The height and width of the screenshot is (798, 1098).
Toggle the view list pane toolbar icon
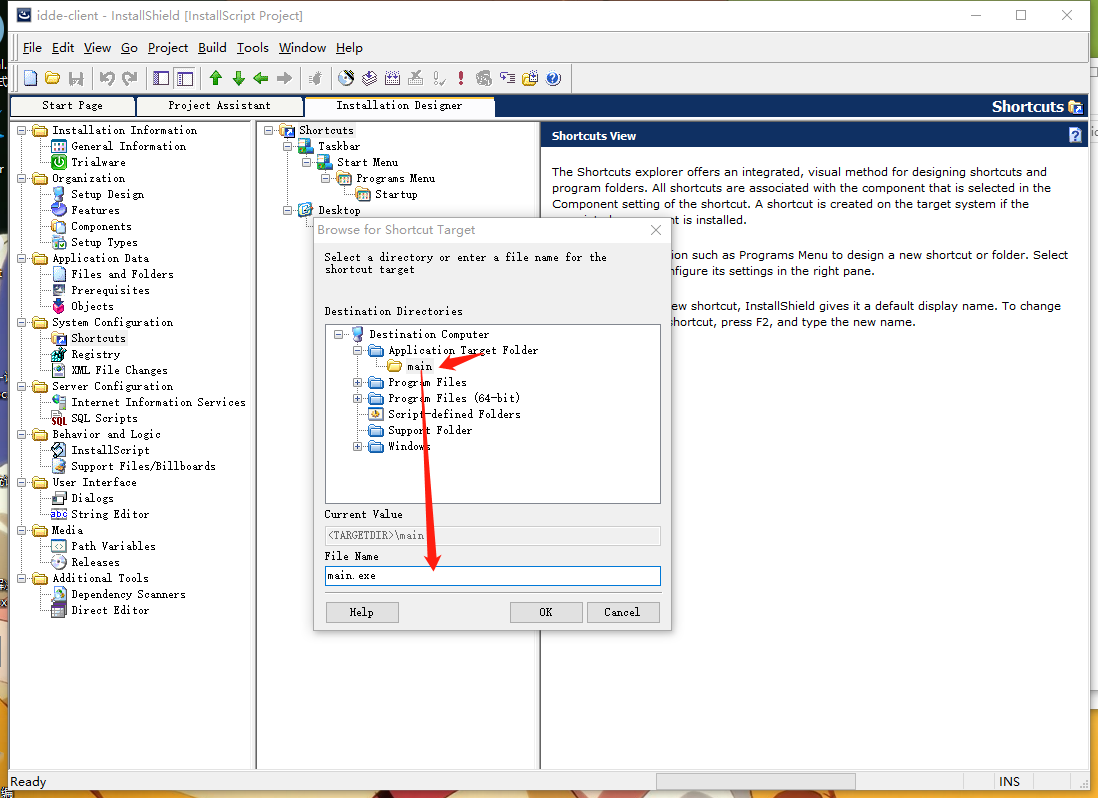161,78
